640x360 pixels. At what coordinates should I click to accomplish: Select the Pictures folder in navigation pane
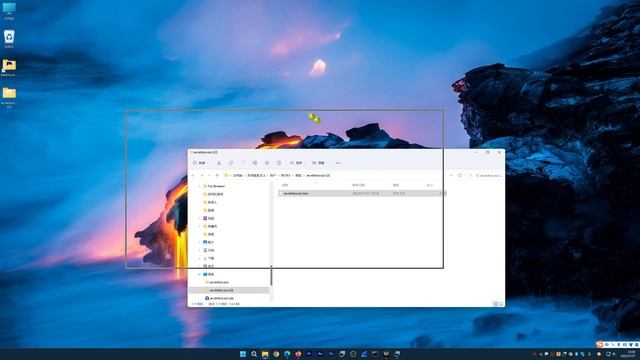tap(208, 242)
